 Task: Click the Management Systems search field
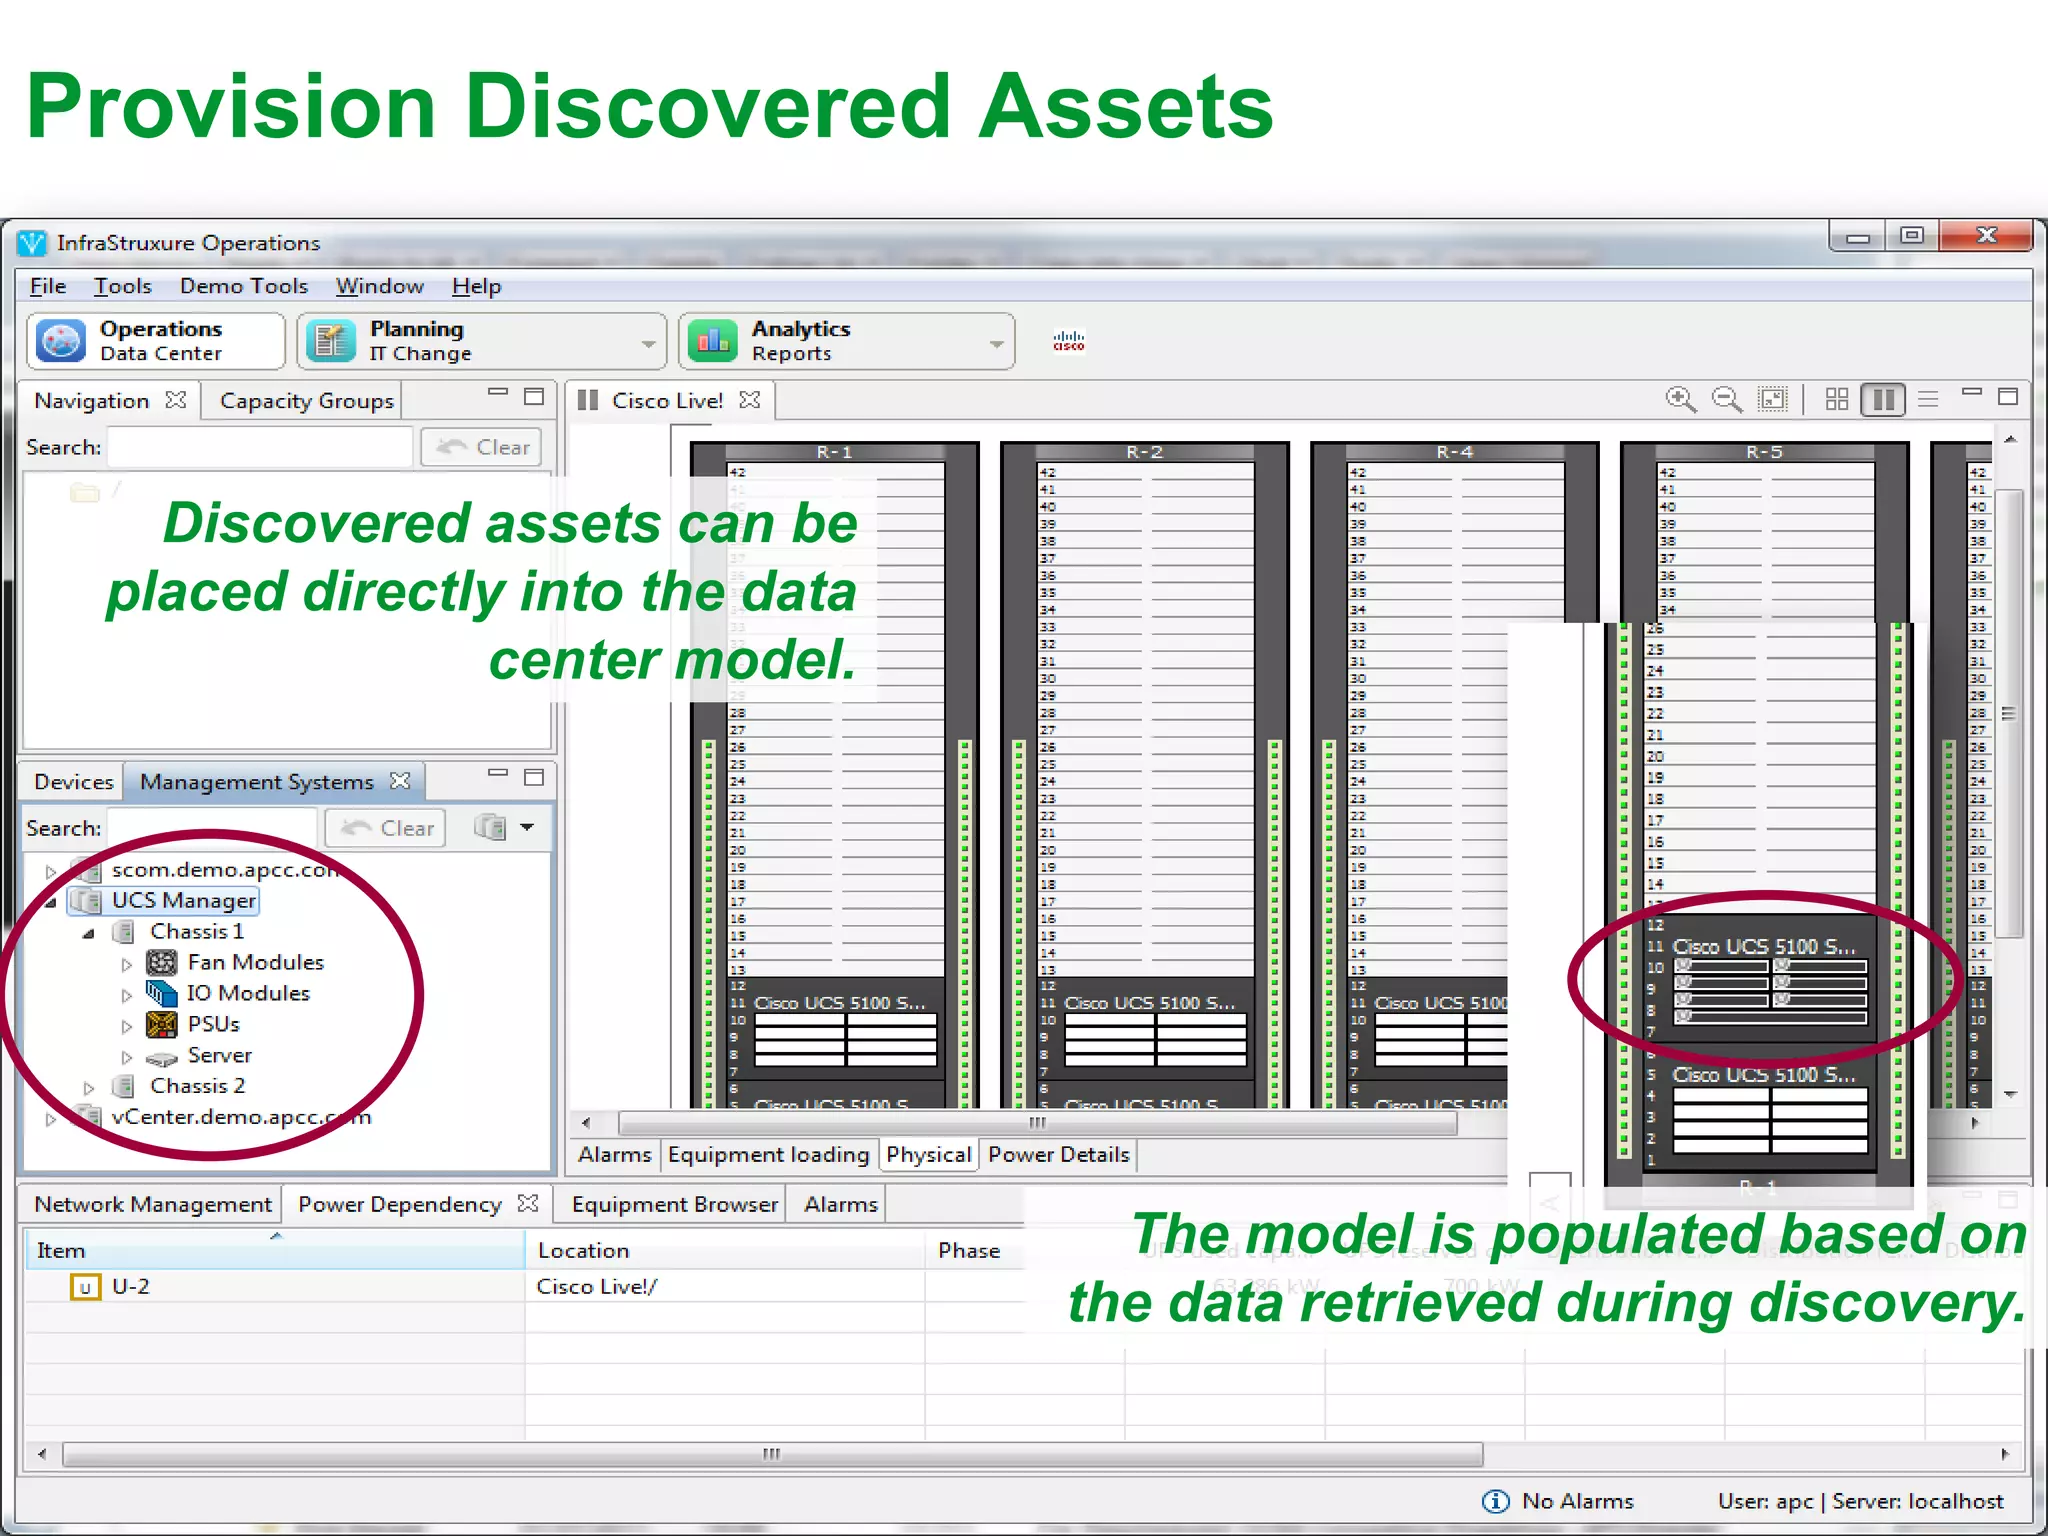point(212,828)
